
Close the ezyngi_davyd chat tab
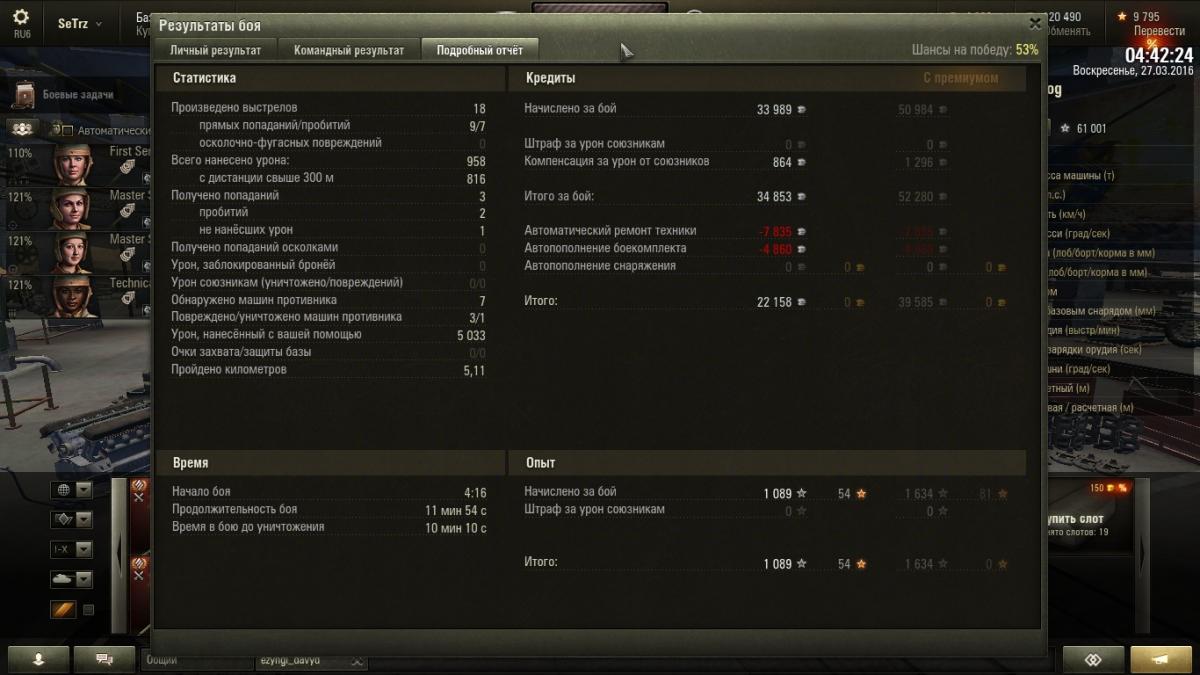[x=356, y=661]
